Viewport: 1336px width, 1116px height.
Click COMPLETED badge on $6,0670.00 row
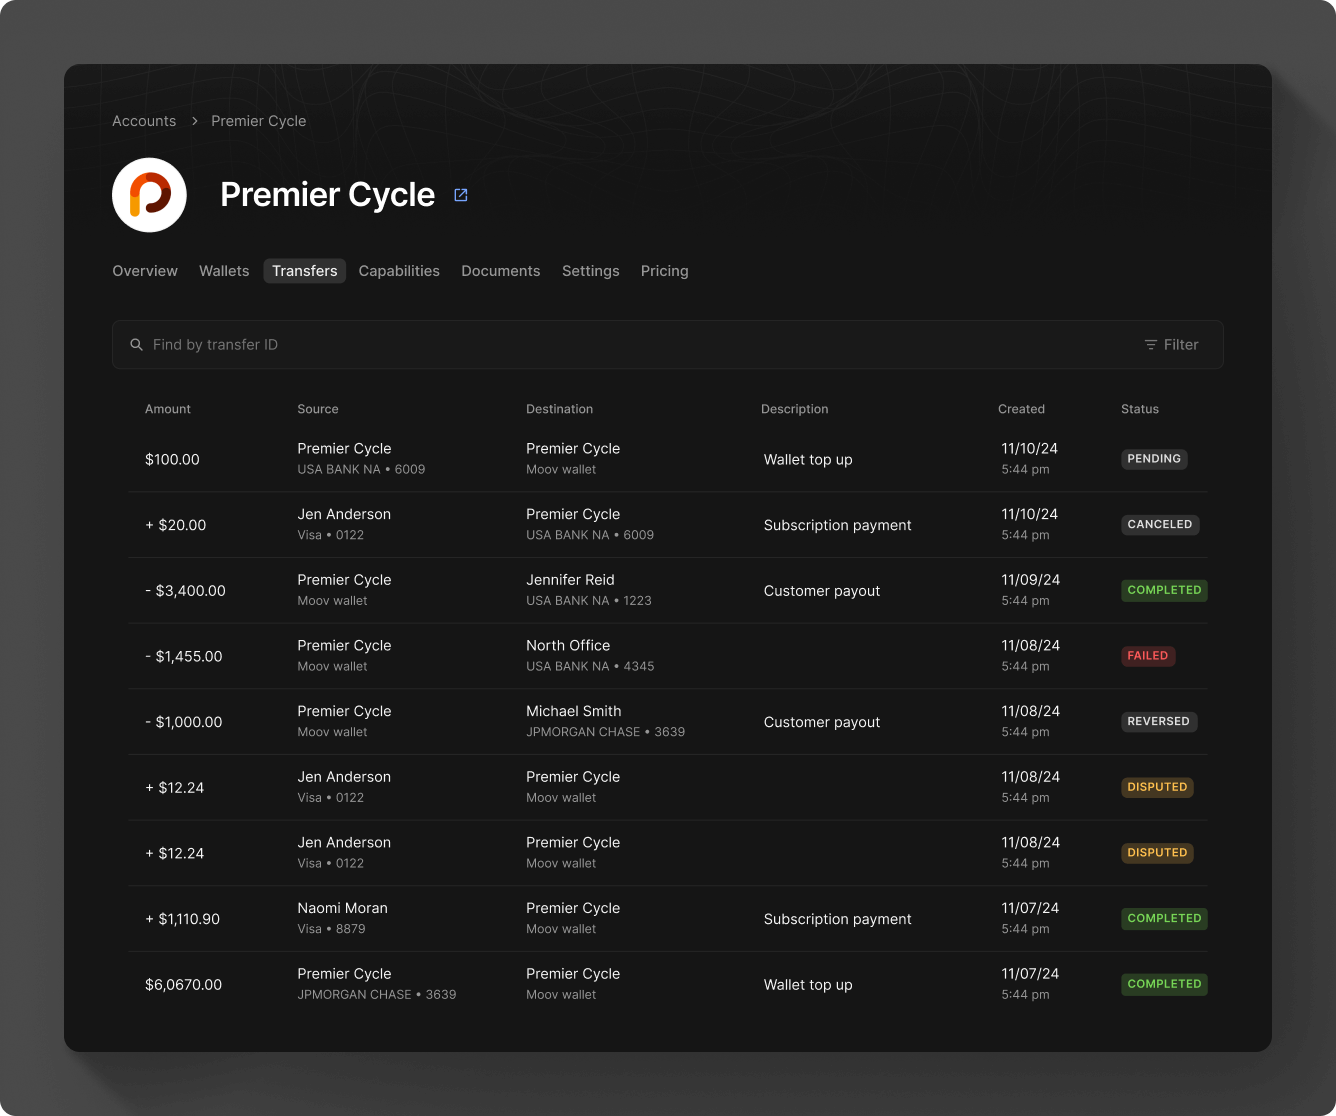(1164, 984)
